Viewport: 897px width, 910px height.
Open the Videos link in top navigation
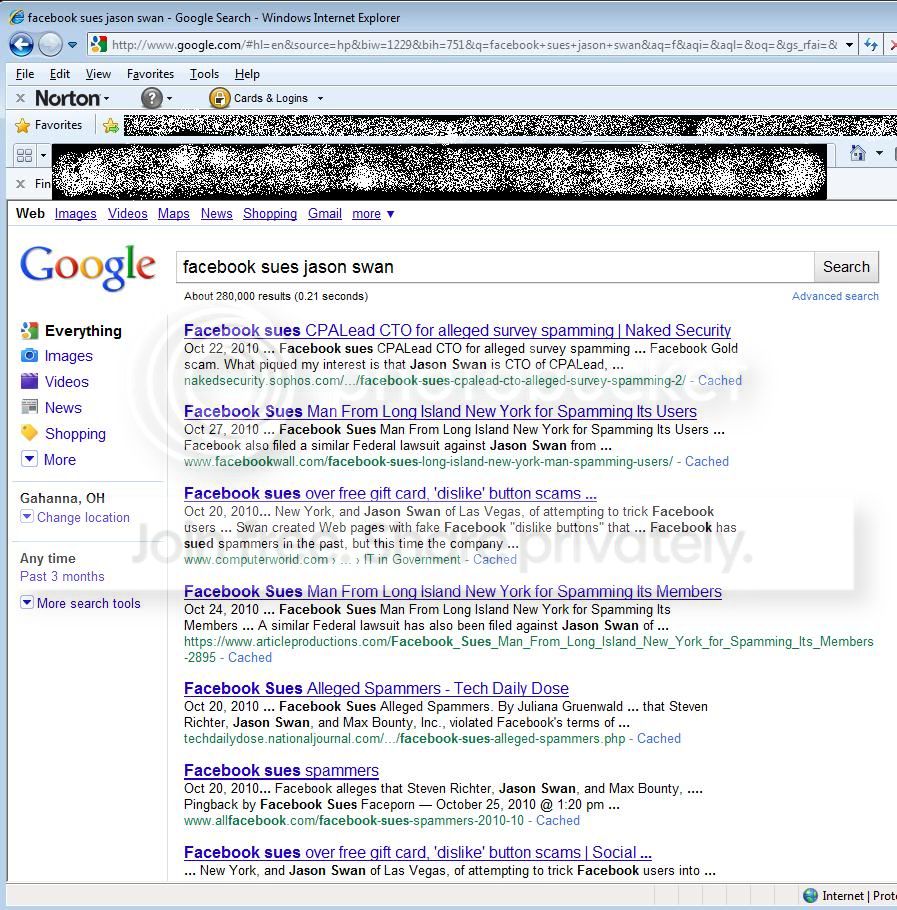point(128,214)
